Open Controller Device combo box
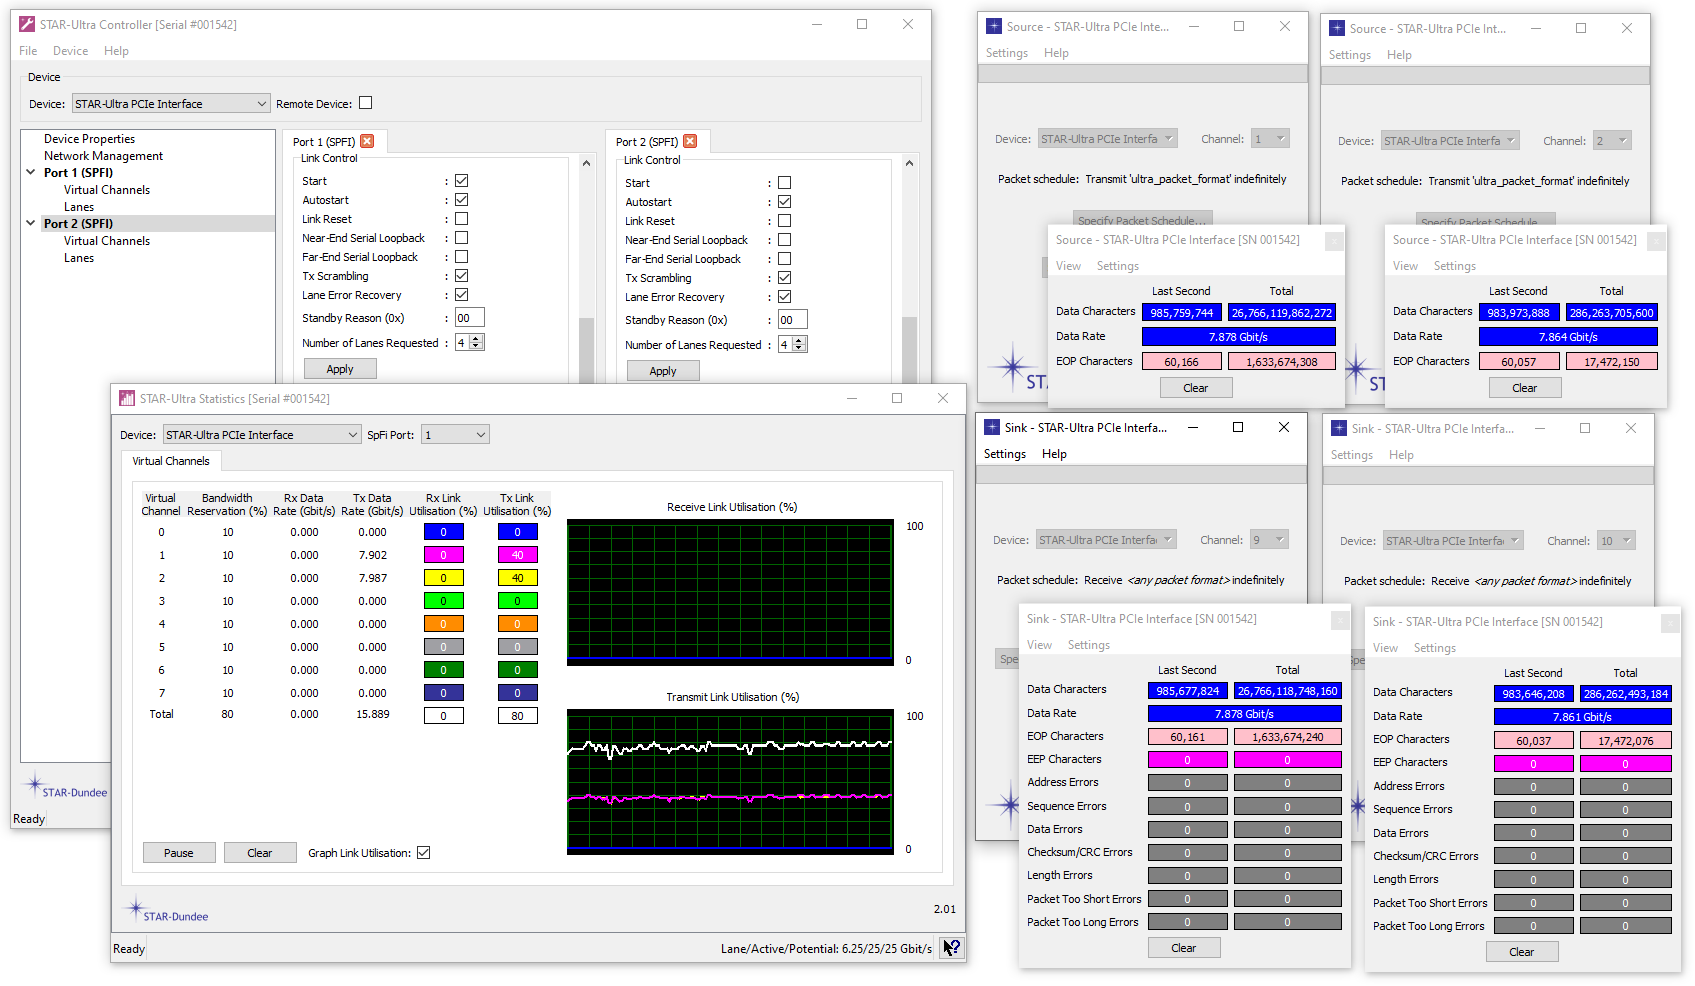Screen dimensions: 1695x986 pyautogui.click(x=171, y=104)
